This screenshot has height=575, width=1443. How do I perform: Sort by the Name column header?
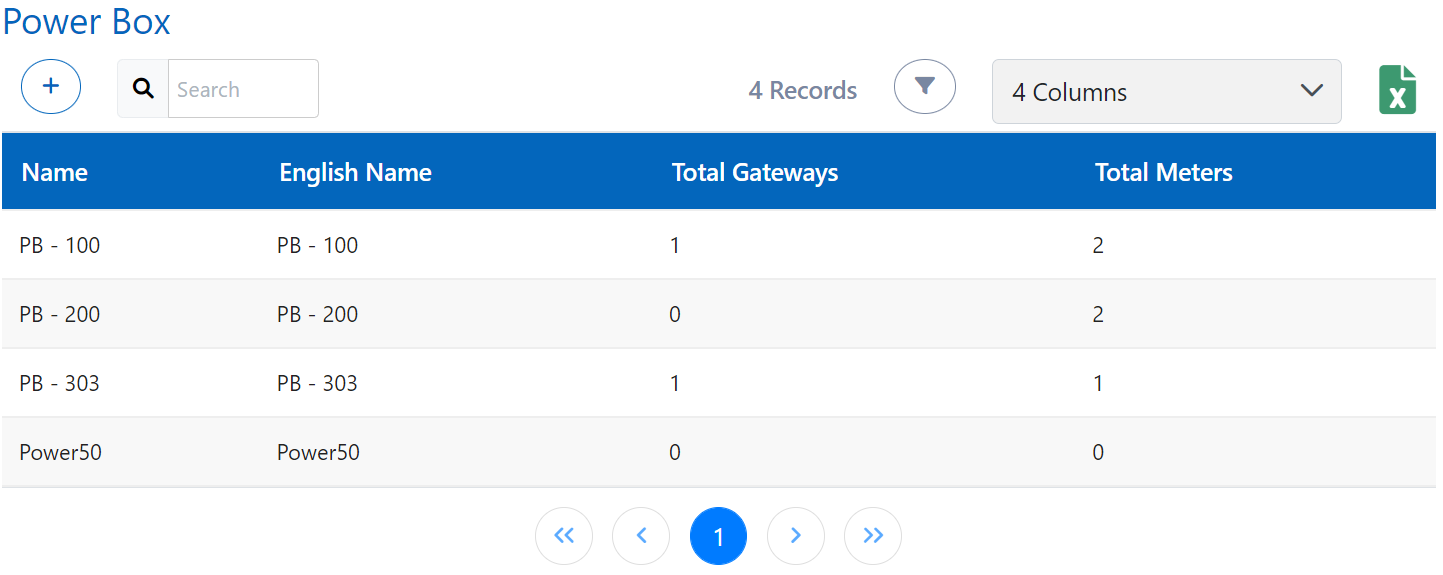pos(55,173)
